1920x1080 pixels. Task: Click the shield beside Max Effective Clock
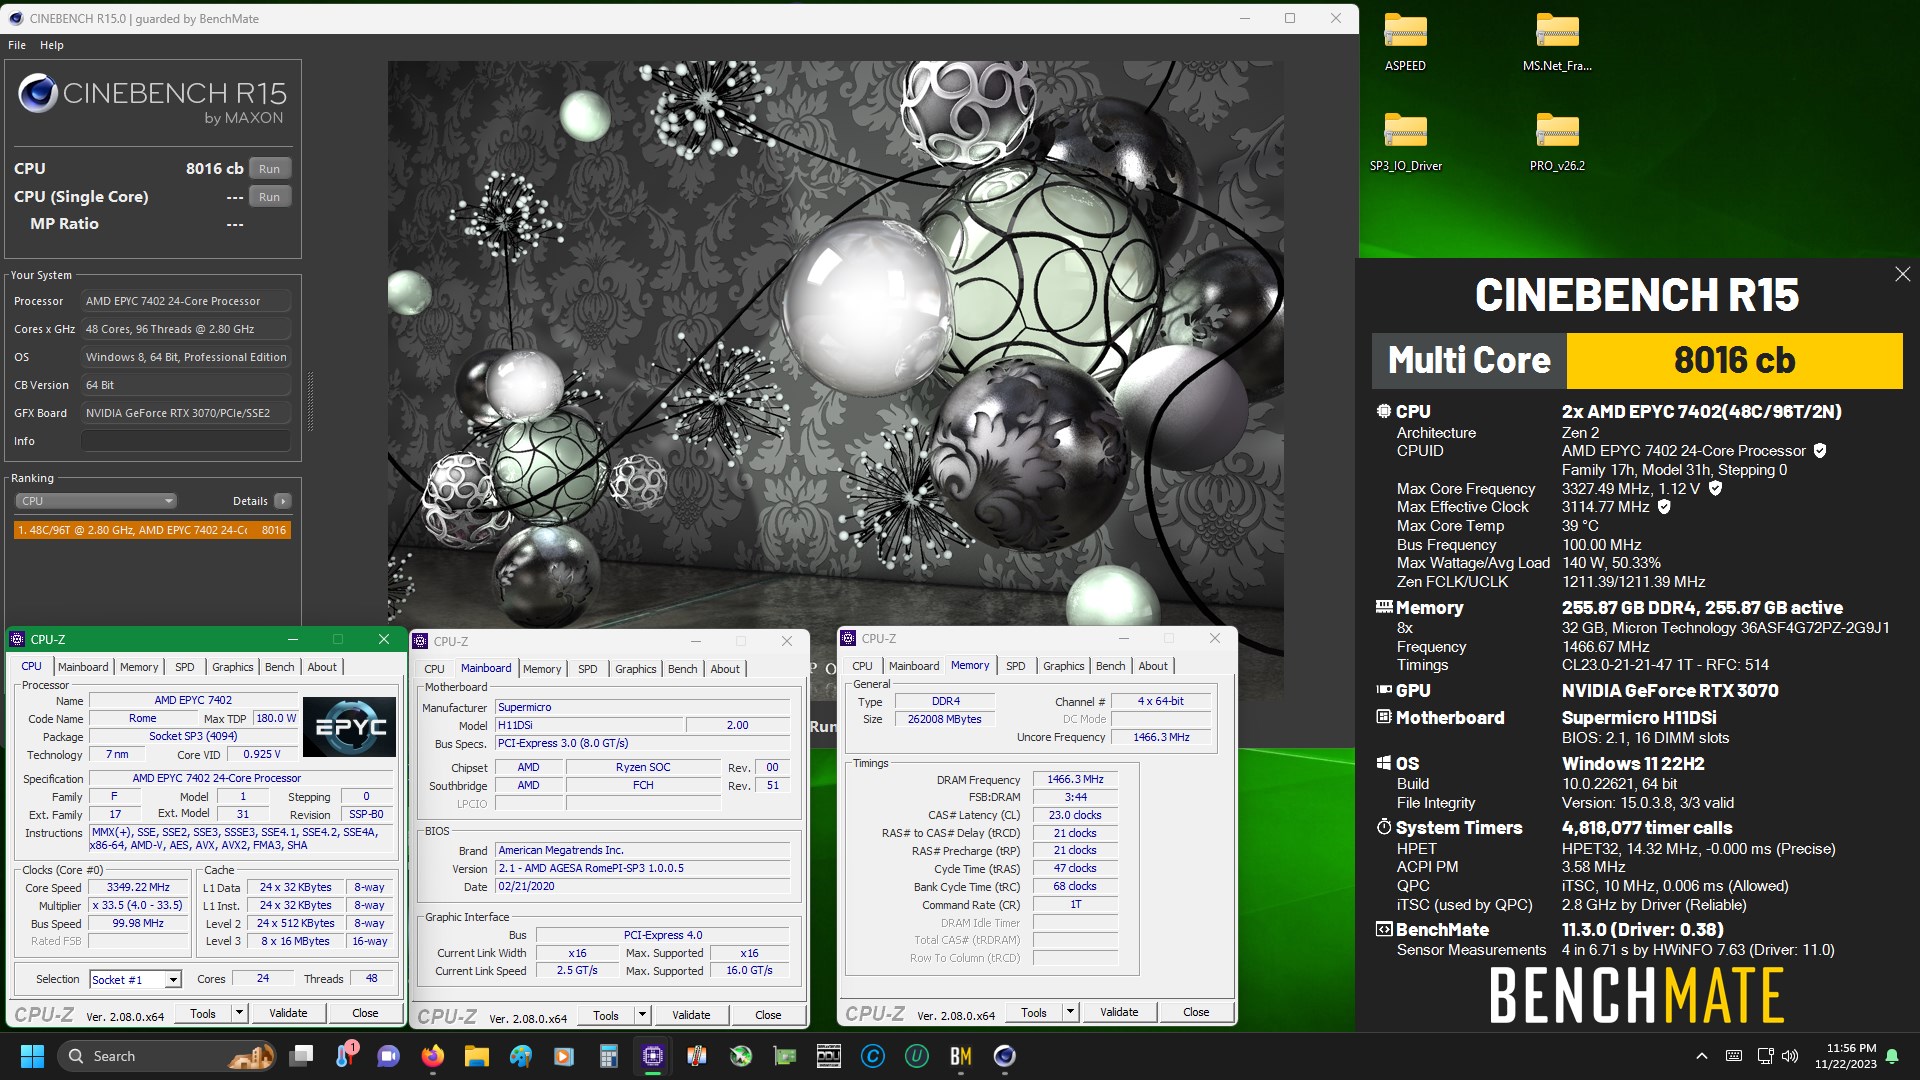(x=1664, y=507)
